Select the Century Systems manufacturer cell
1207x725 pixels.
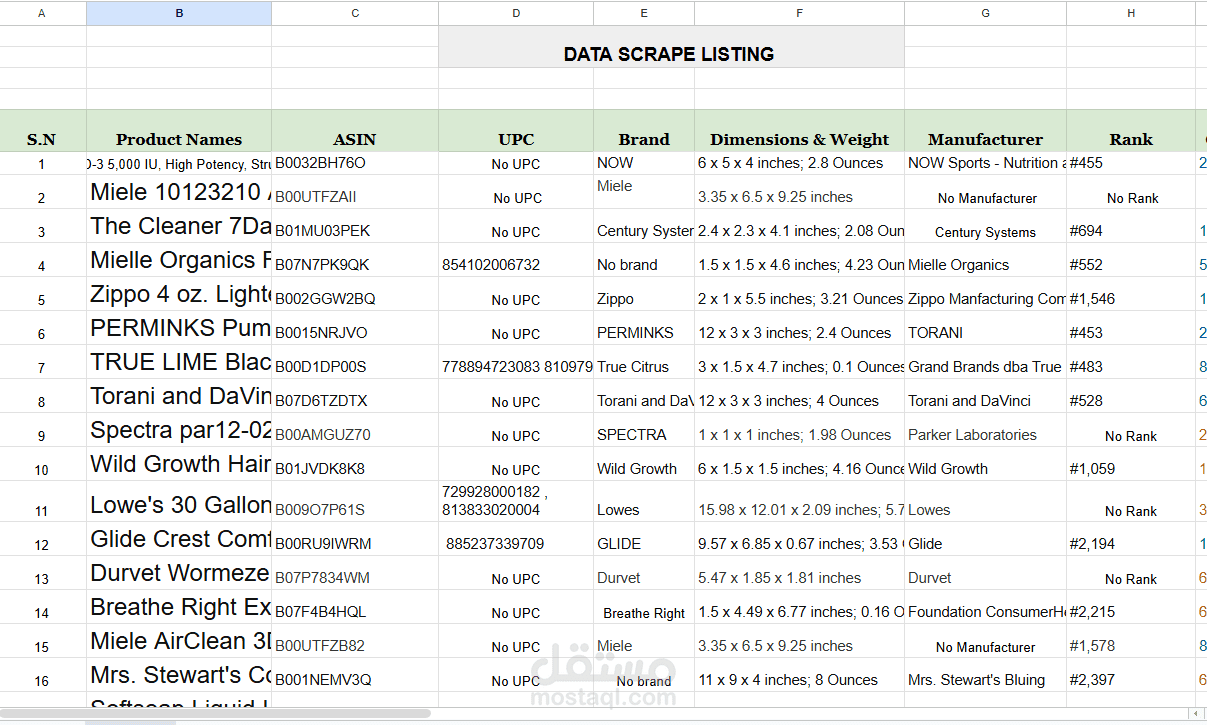[985, 232]
